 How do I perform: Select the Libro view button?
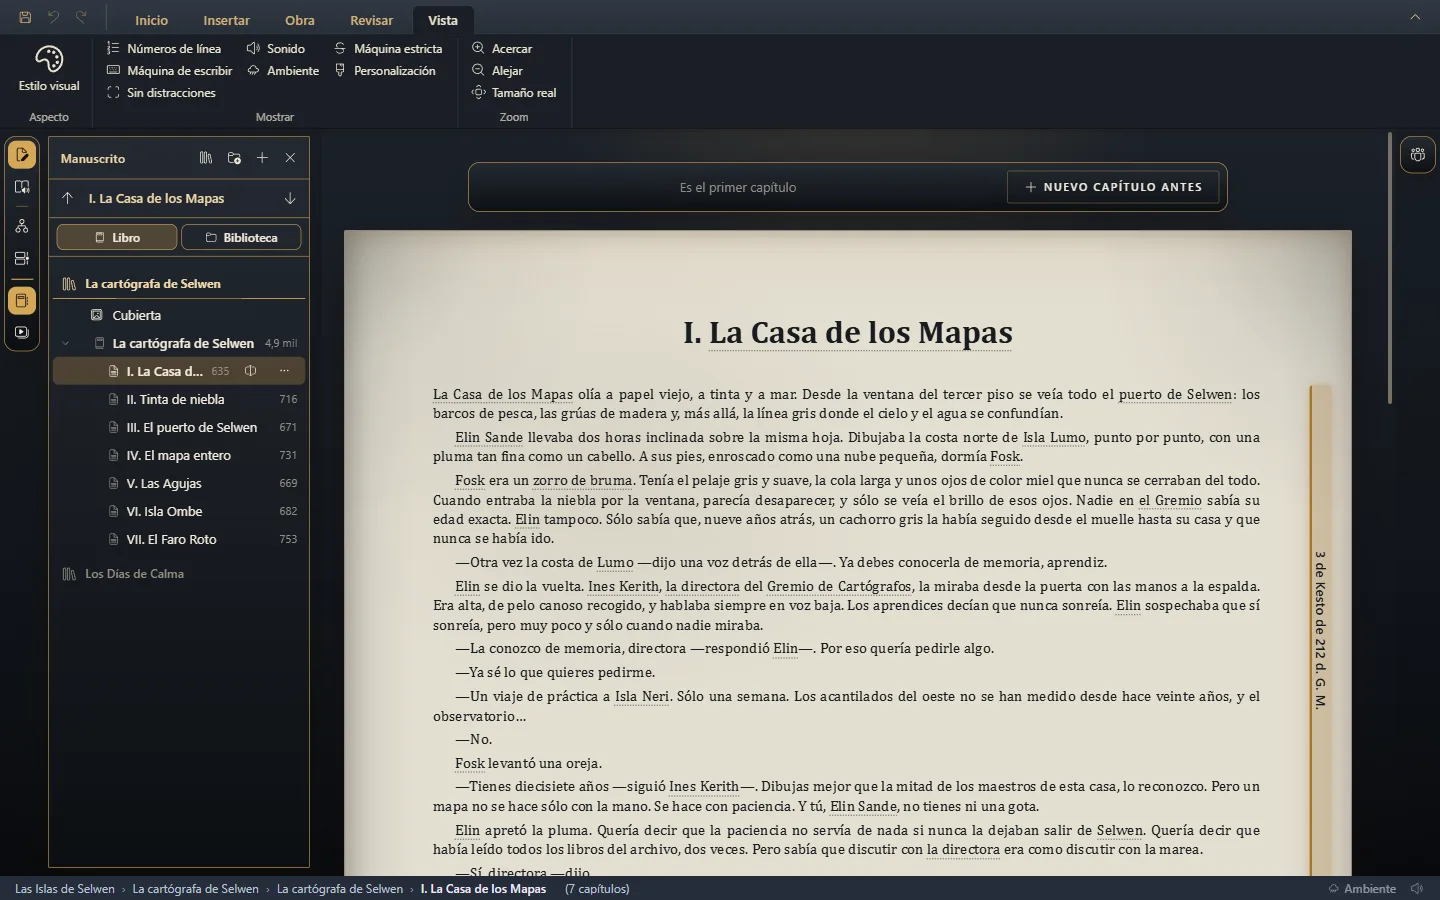pyautogui.click(x=117, y=237)
